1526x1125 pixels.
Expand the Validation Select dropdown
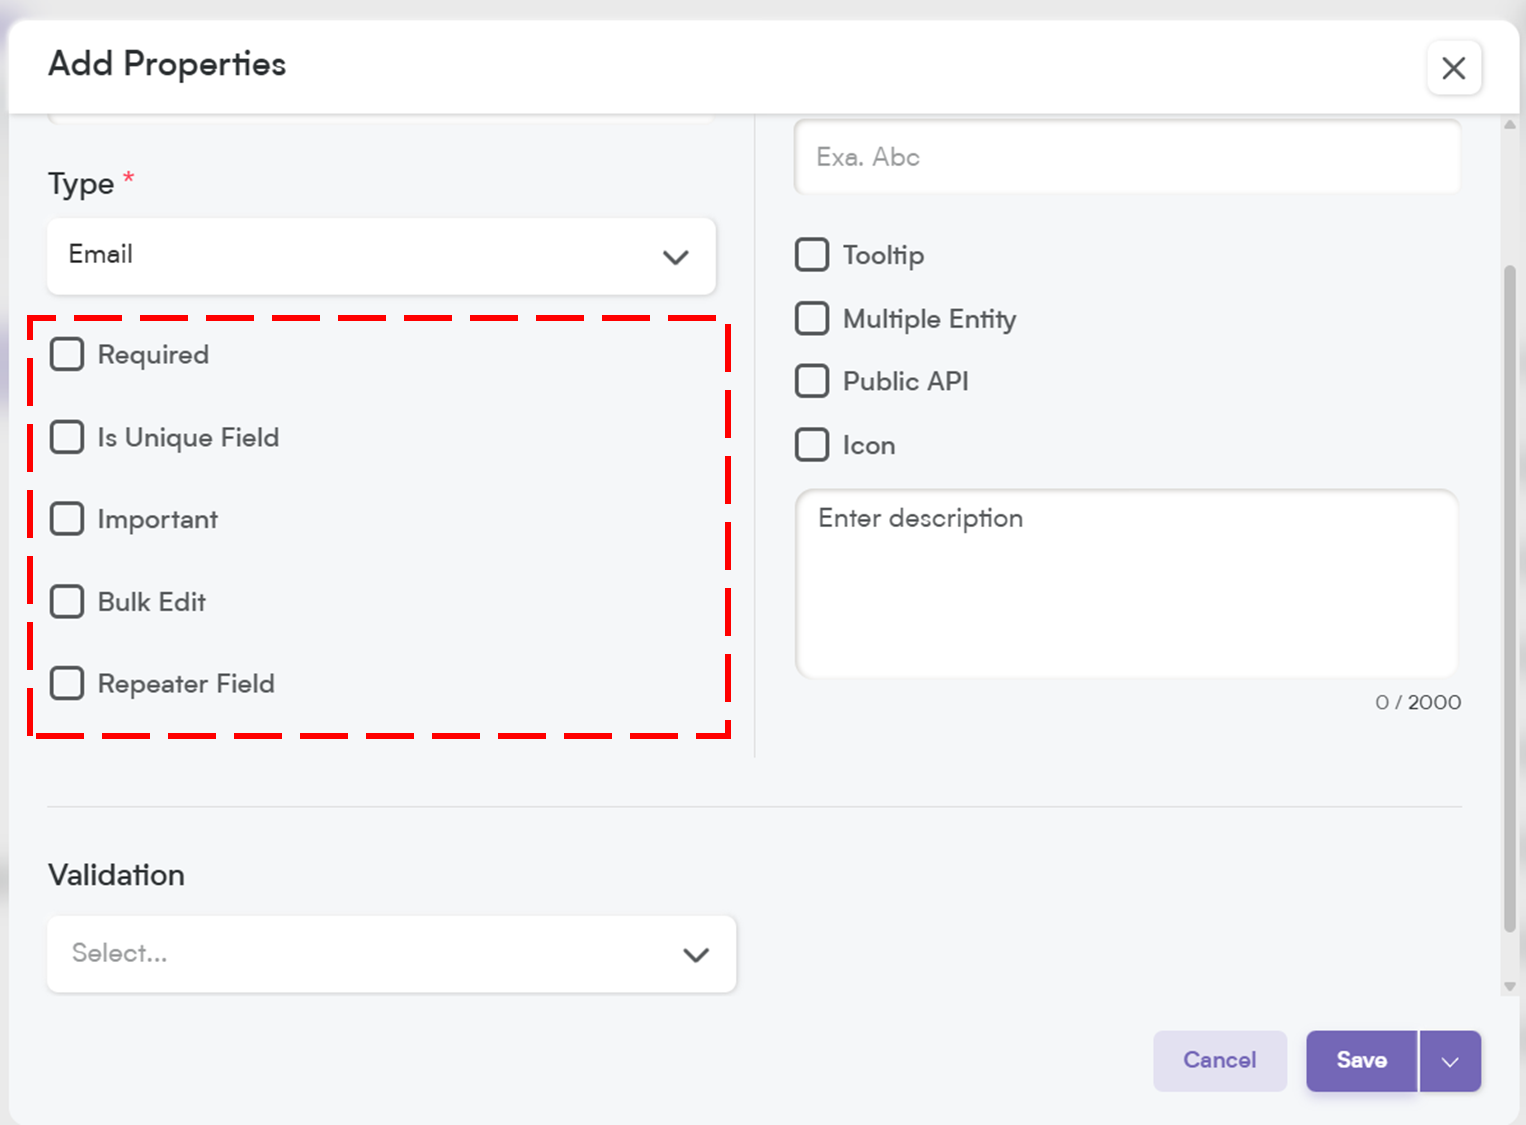pos(392,954)
